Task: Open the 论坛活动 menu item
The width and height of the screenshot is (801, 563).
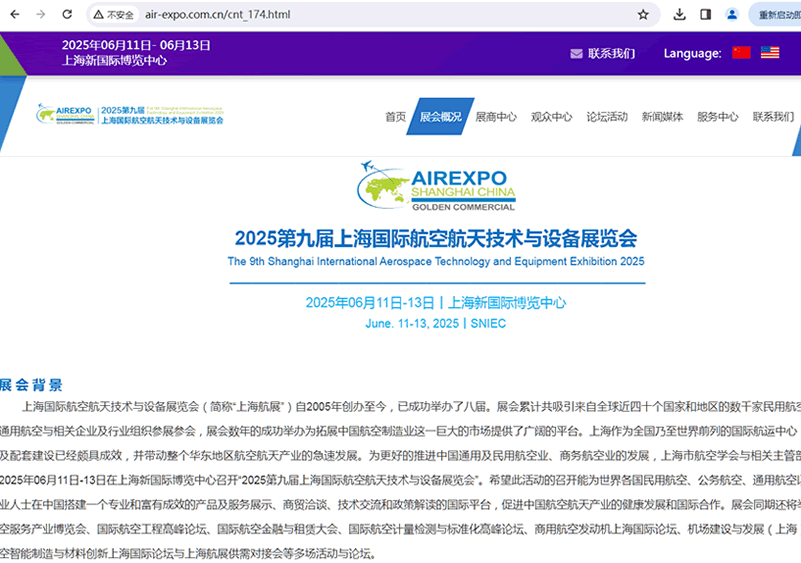Action: click(x=607, y=117)
